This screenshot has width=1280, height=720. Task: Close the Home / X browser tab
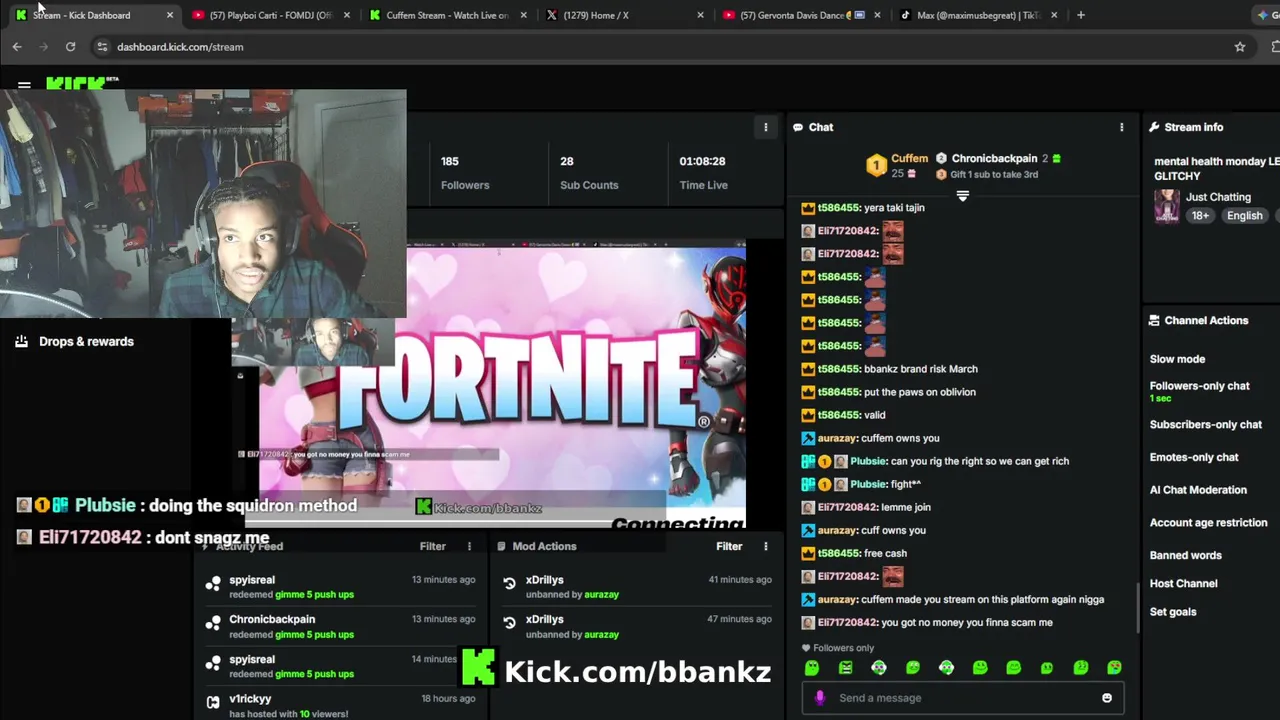pos(700,15)
